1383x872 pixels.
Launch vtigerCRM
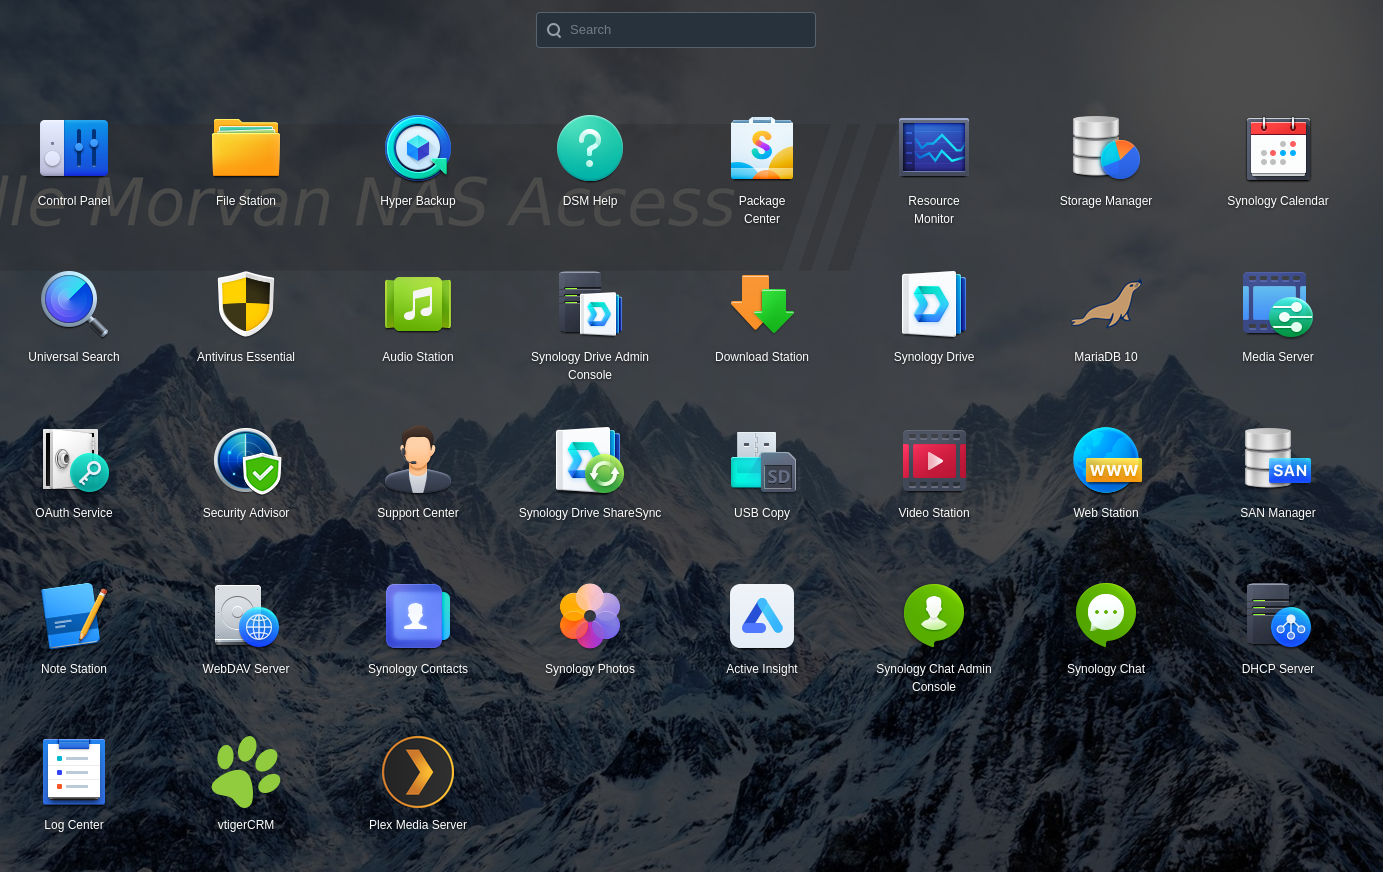pos(246,772)
